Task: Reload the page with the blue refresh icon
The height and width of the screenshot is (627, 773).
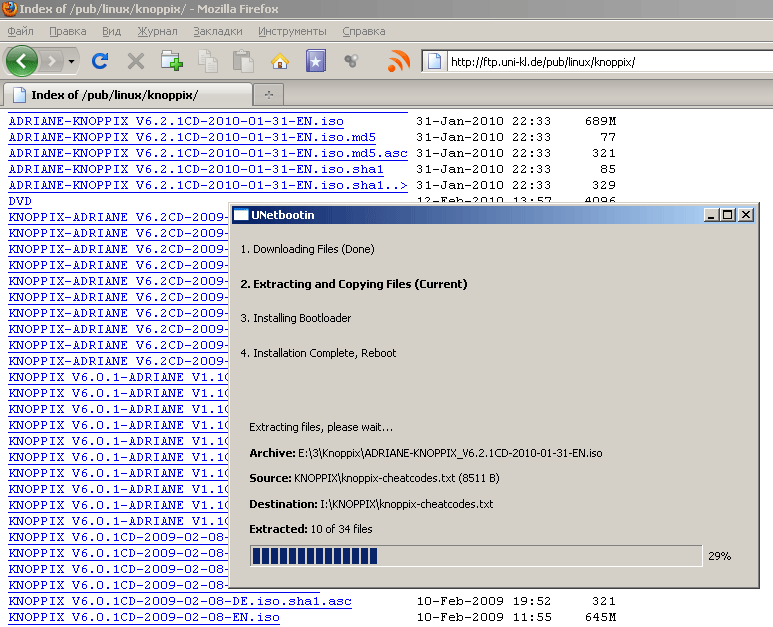Action: (100, 61)
